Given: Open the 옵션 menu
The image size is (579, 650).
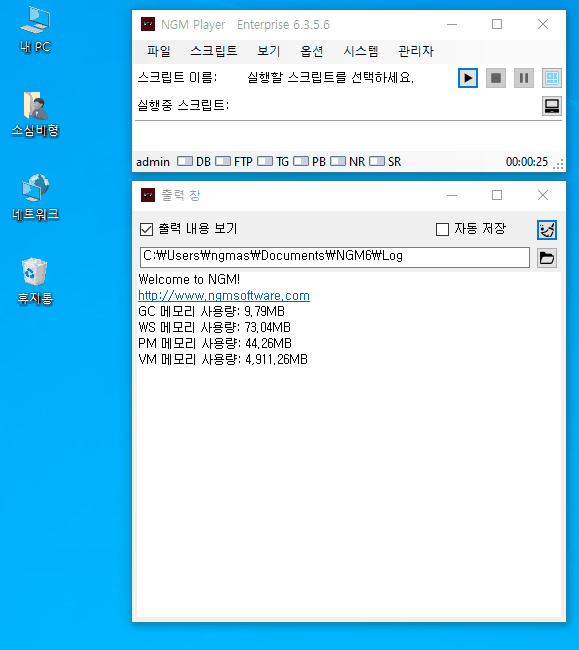Looking at the screenshot, I should pyautogui.click(x=312, y=51).
